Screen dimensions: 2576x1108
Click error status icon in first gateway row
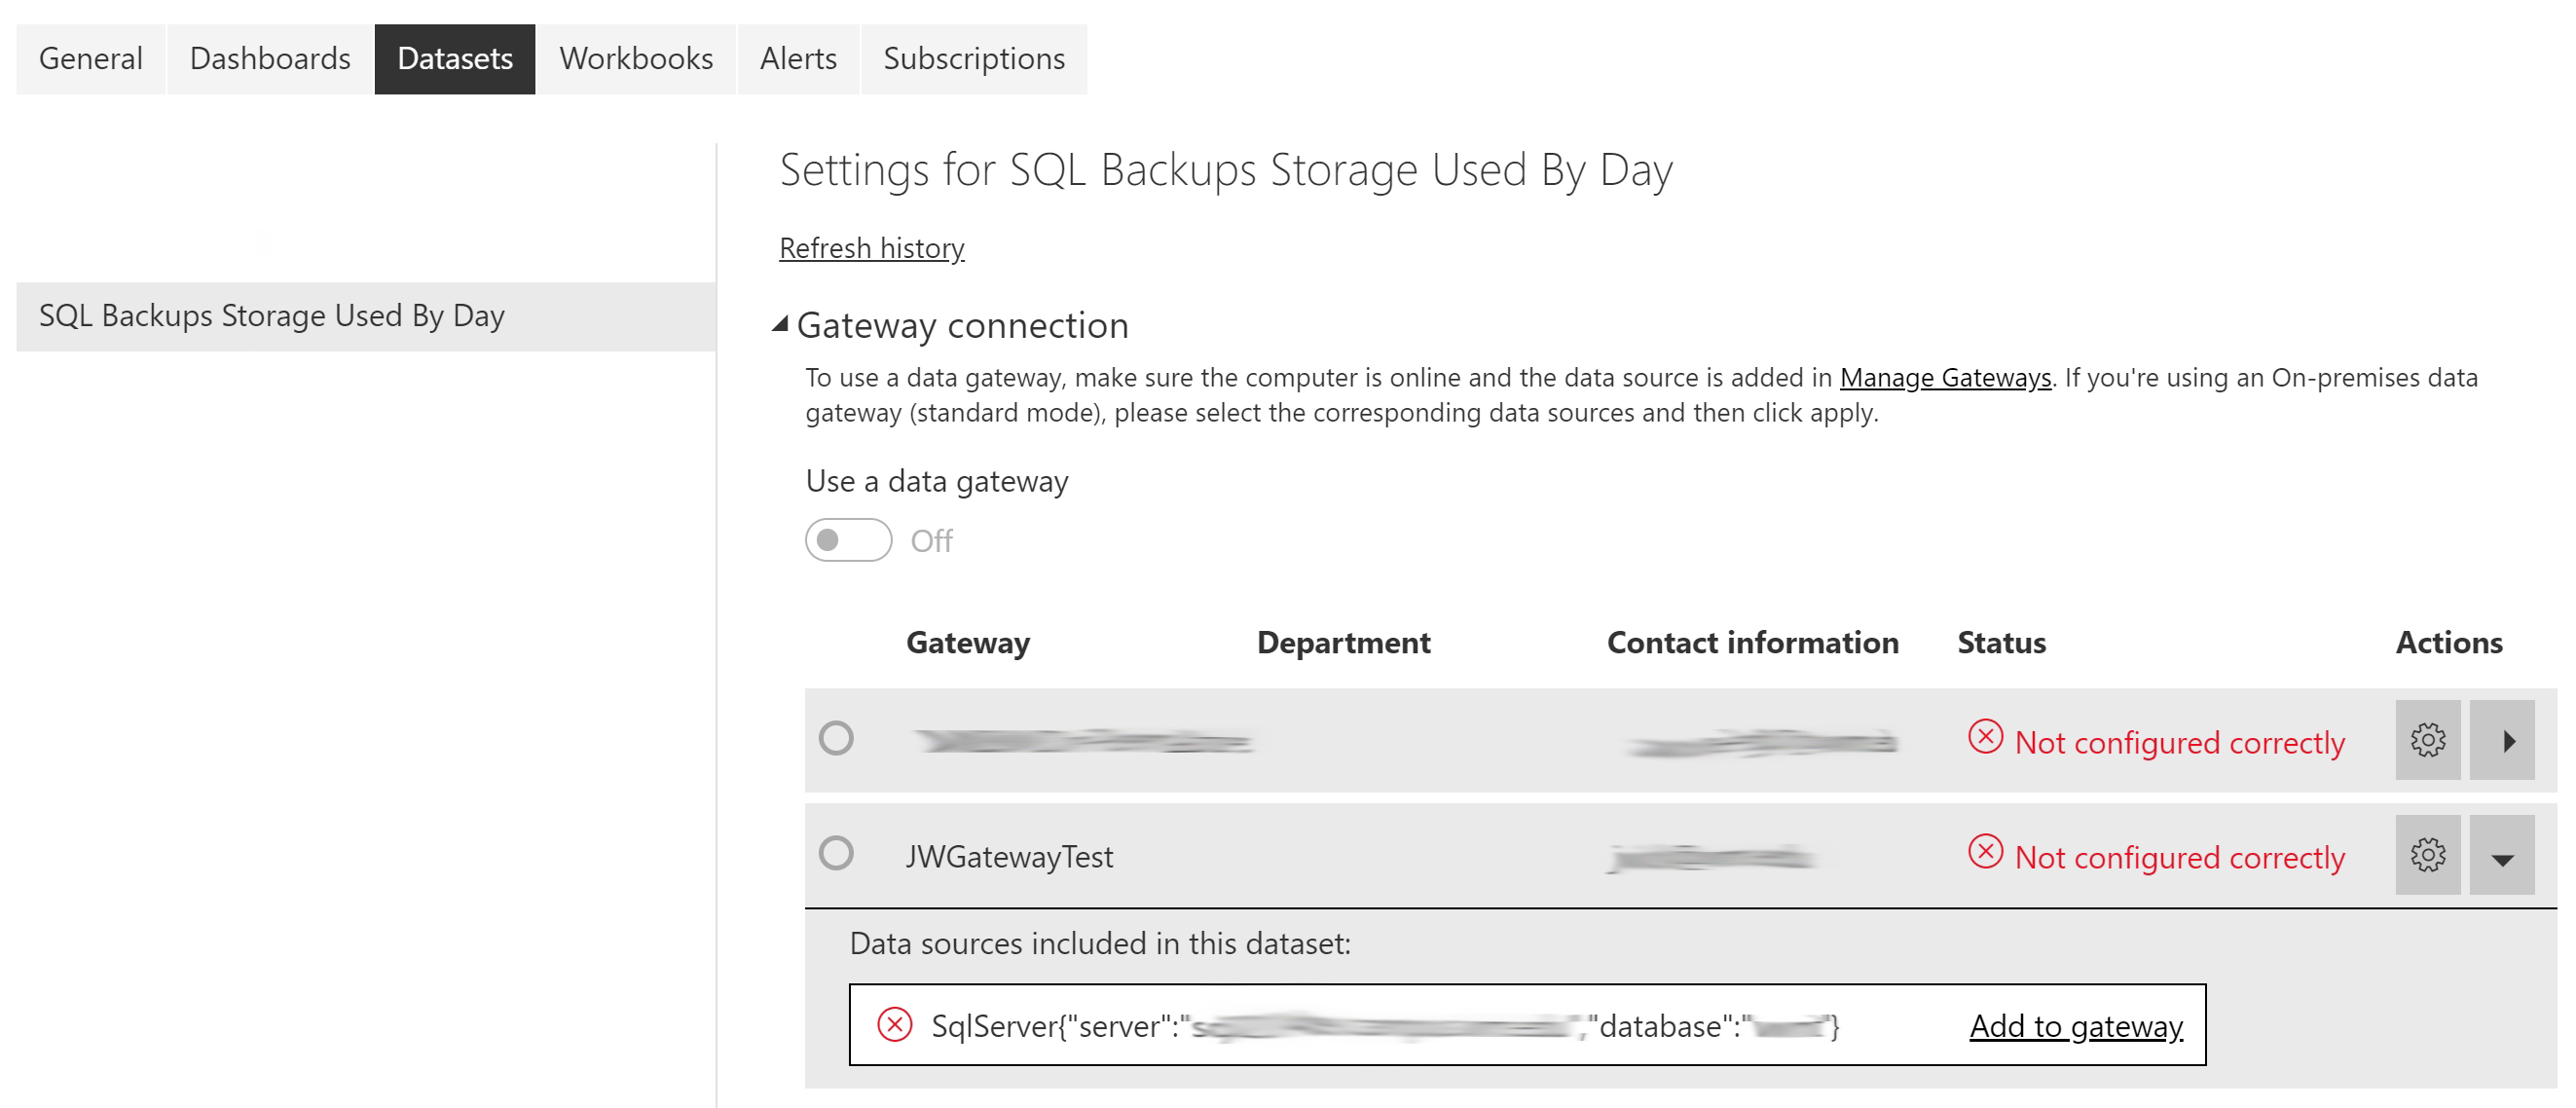[x=1984, y=737]
